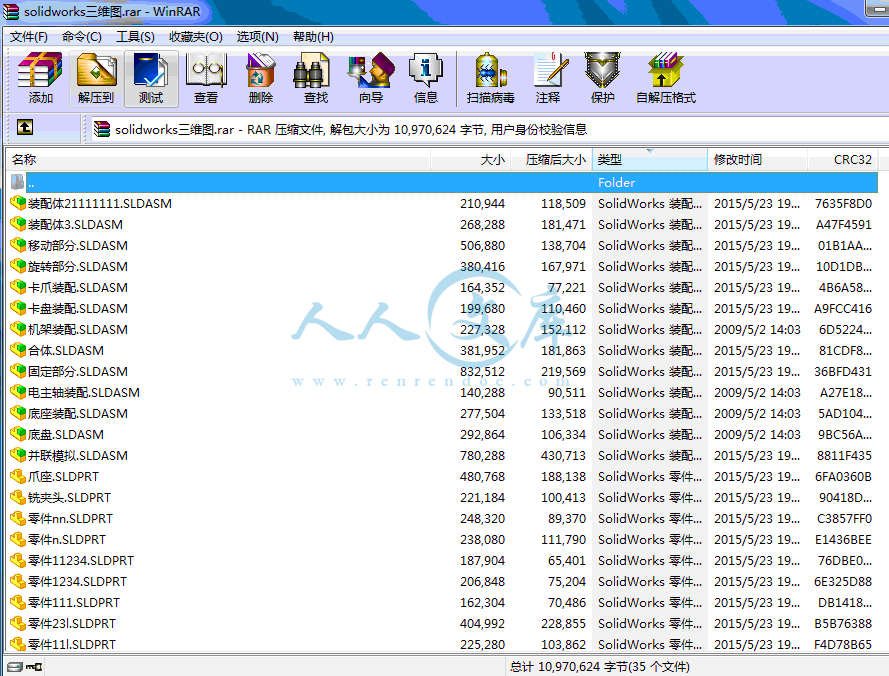The width and height of the screenshot is (889, 676).
Task: Open the 文件(F) menu
Action: (x=28, y=37)
